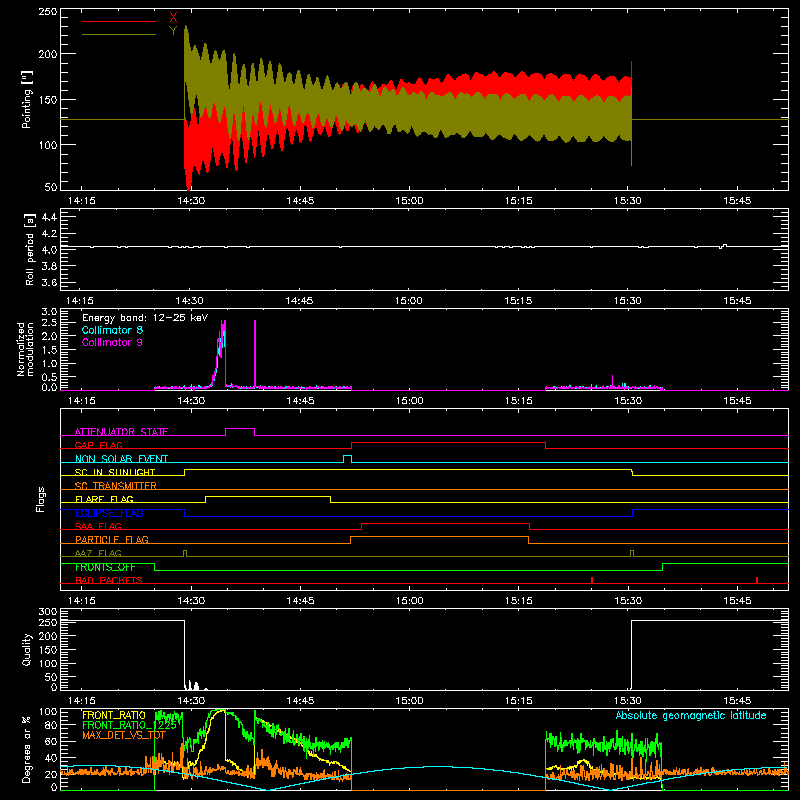This screenshot has height=800, width=800.
Task: Click the last BAD_PACKETS red tick
Action: 757,580
